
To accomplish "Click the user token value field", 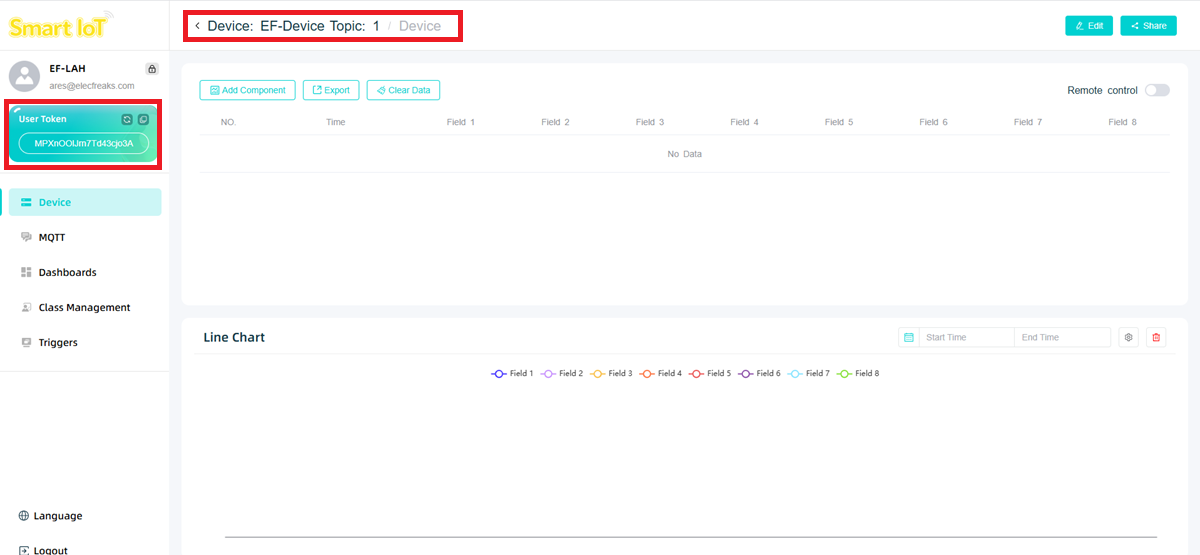I will pyautogui.click(x=84, y=144).
